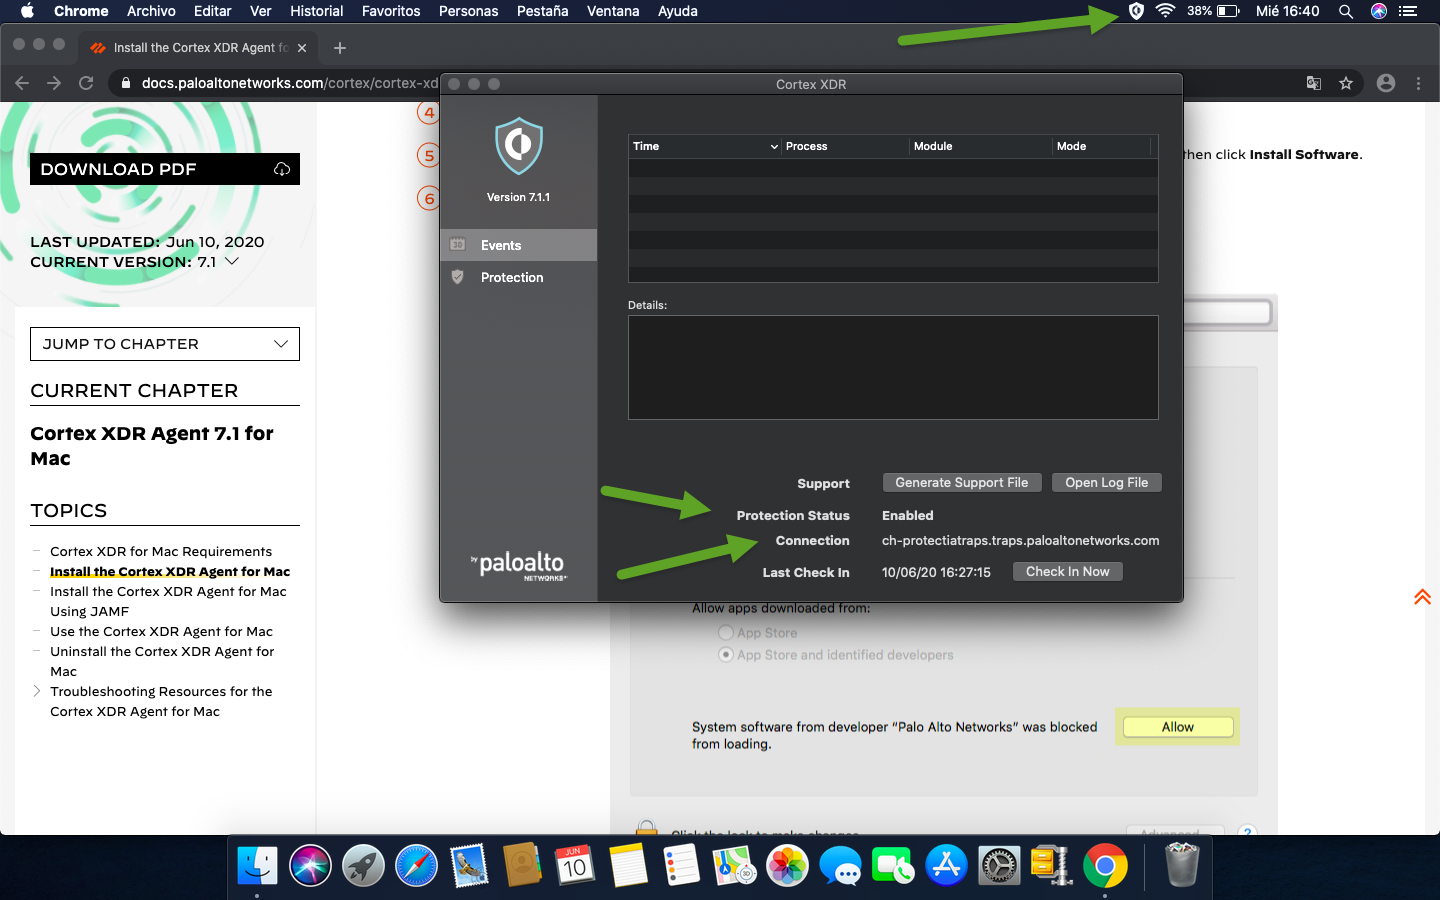The width and height of the screenshot is (1440, 900).
Task: Open Safari compass icon in Dock
Action: point(416,866)
